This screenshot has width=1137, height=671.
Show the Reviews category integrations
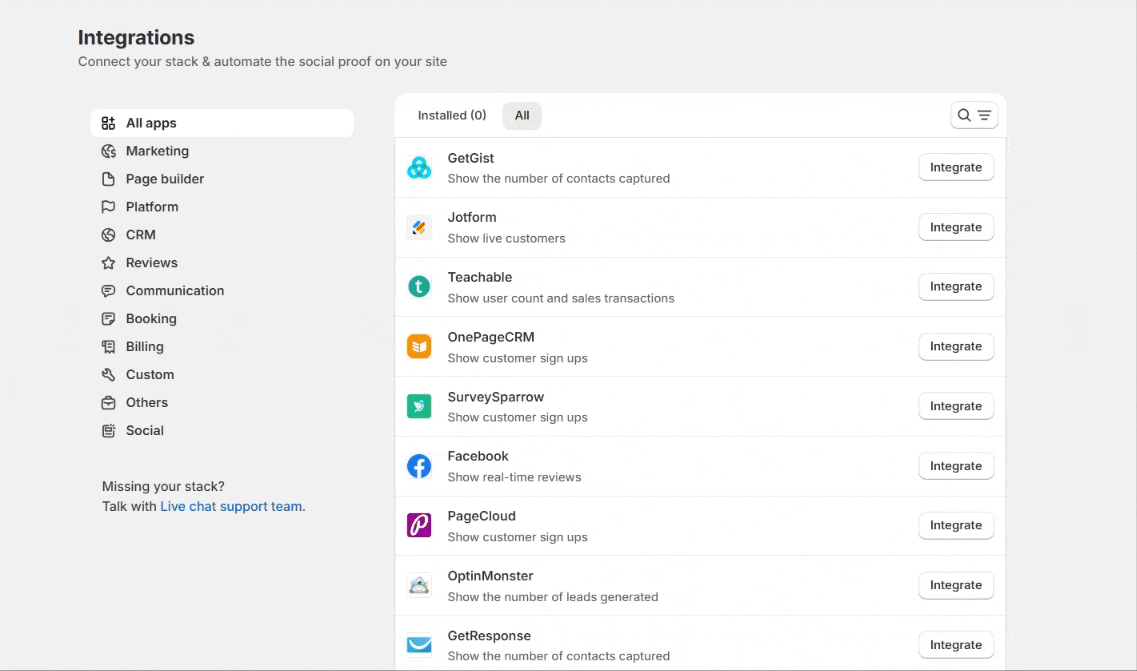152,263
